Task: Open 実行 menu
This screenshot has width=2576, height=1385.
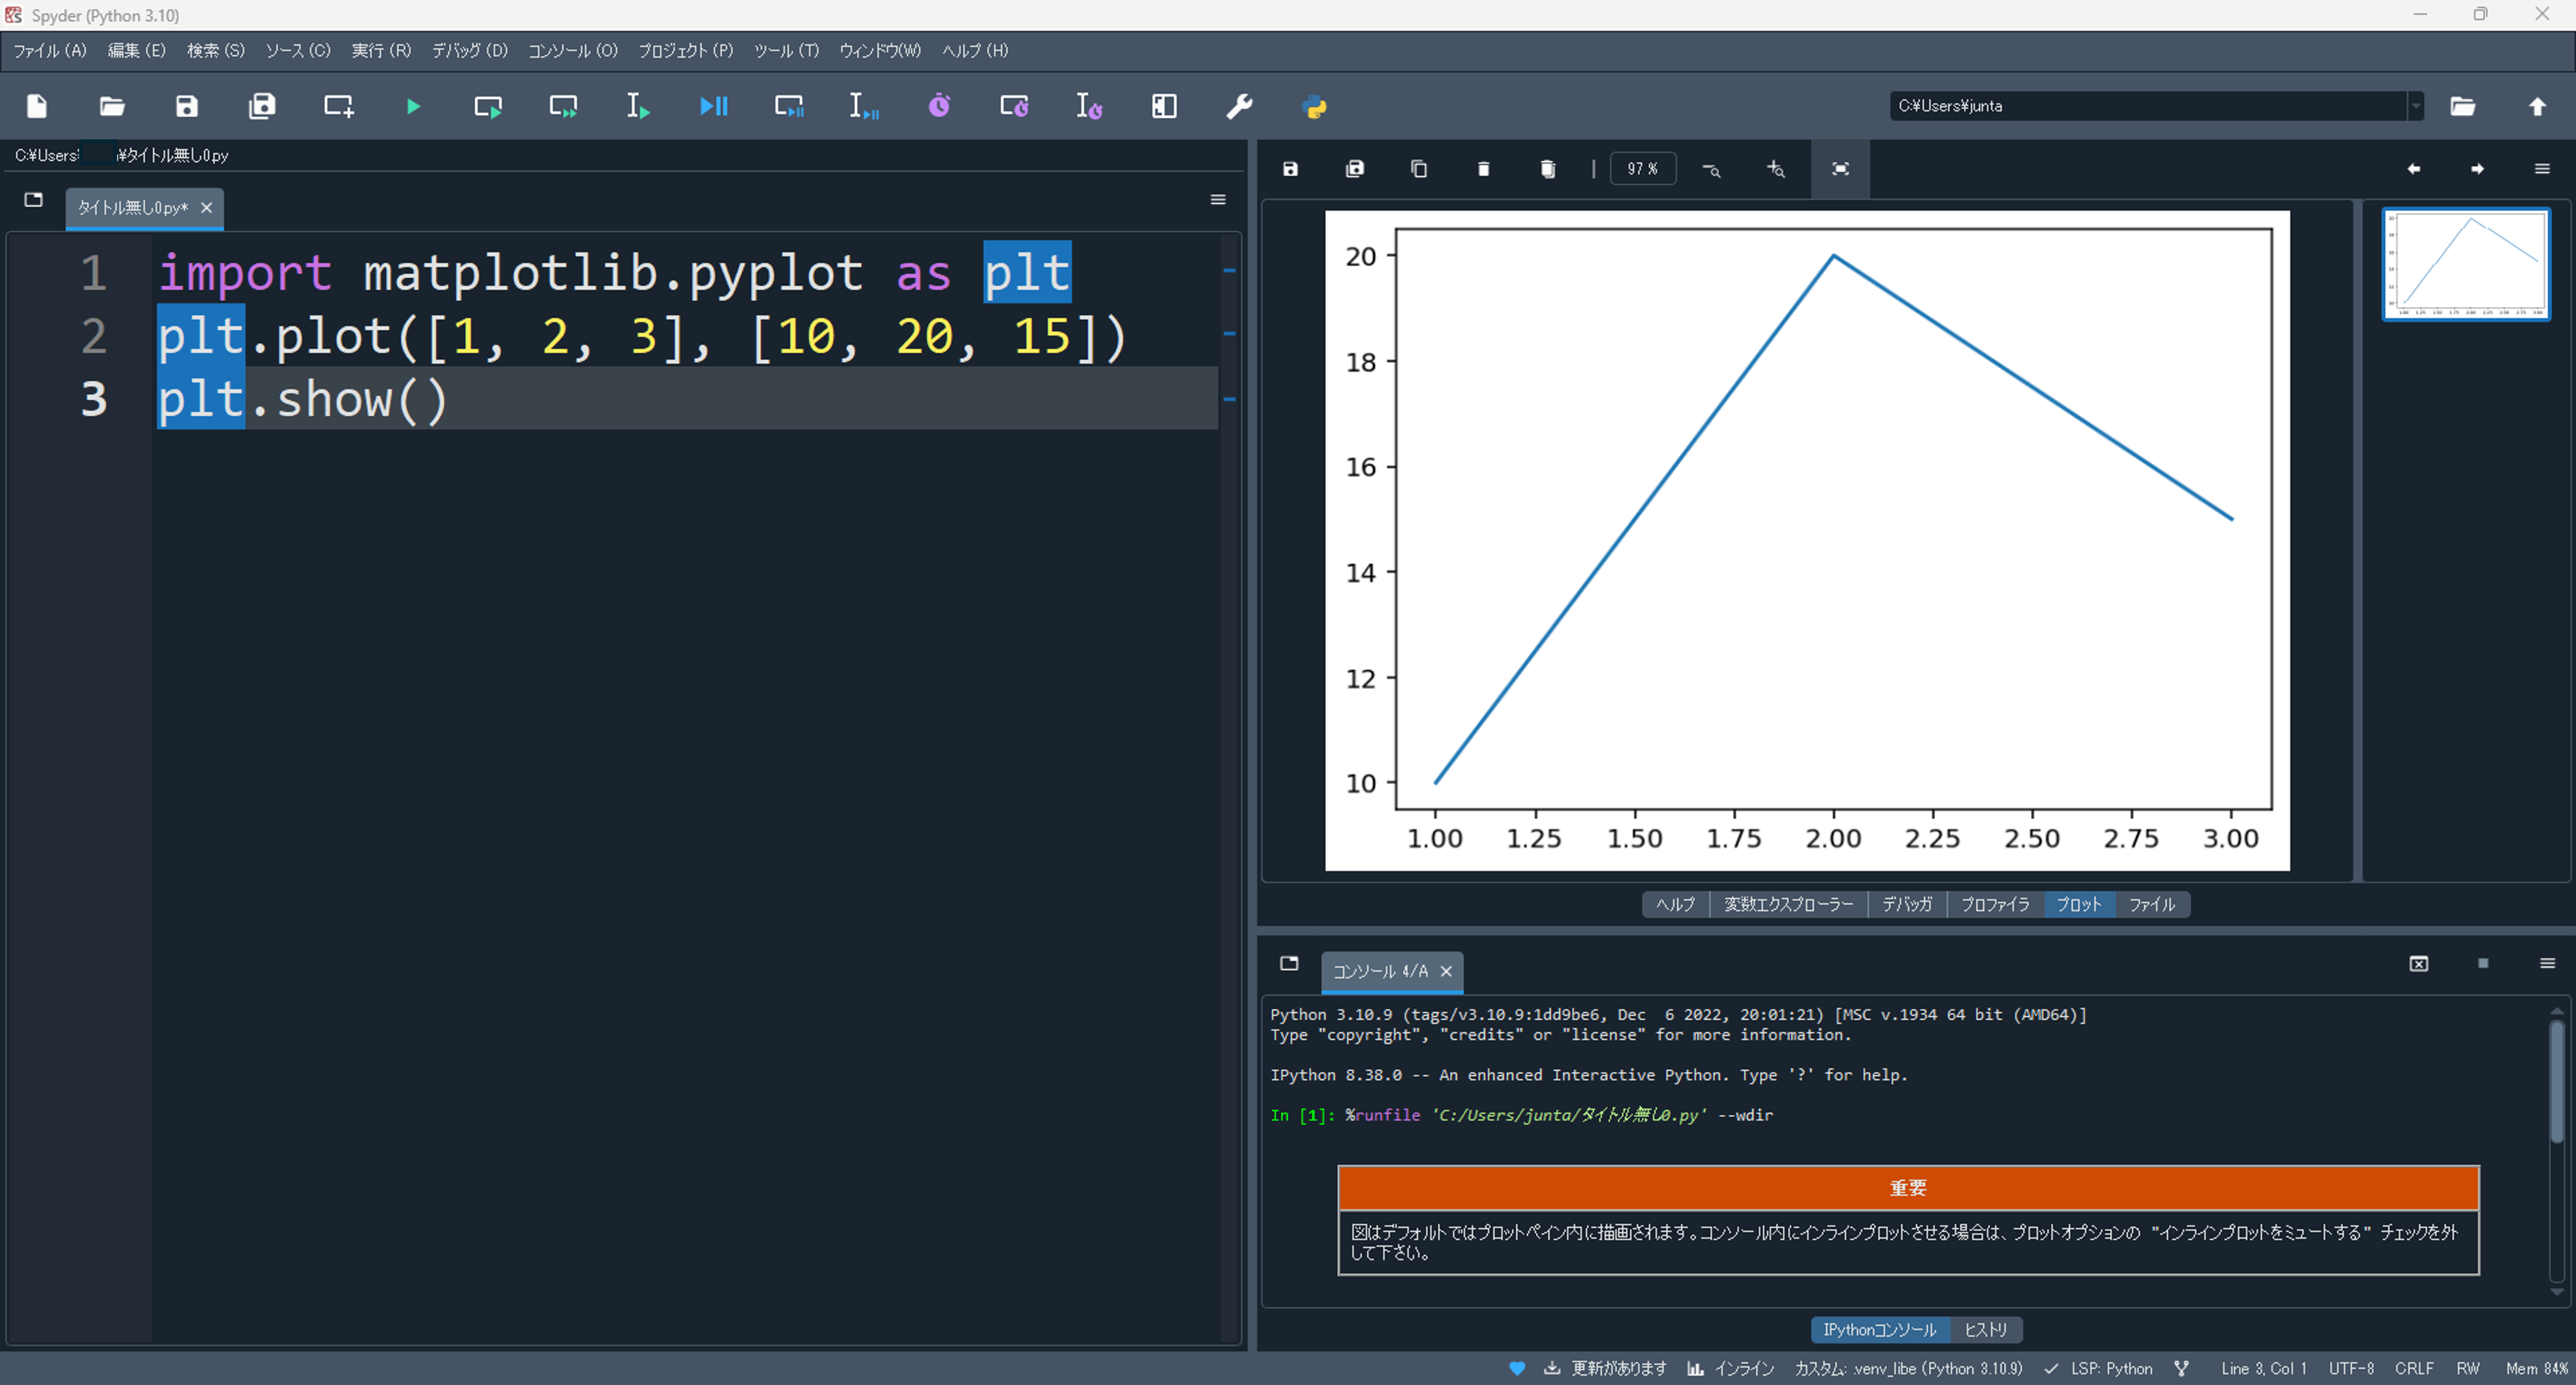Action: click(x=381, y=51)
